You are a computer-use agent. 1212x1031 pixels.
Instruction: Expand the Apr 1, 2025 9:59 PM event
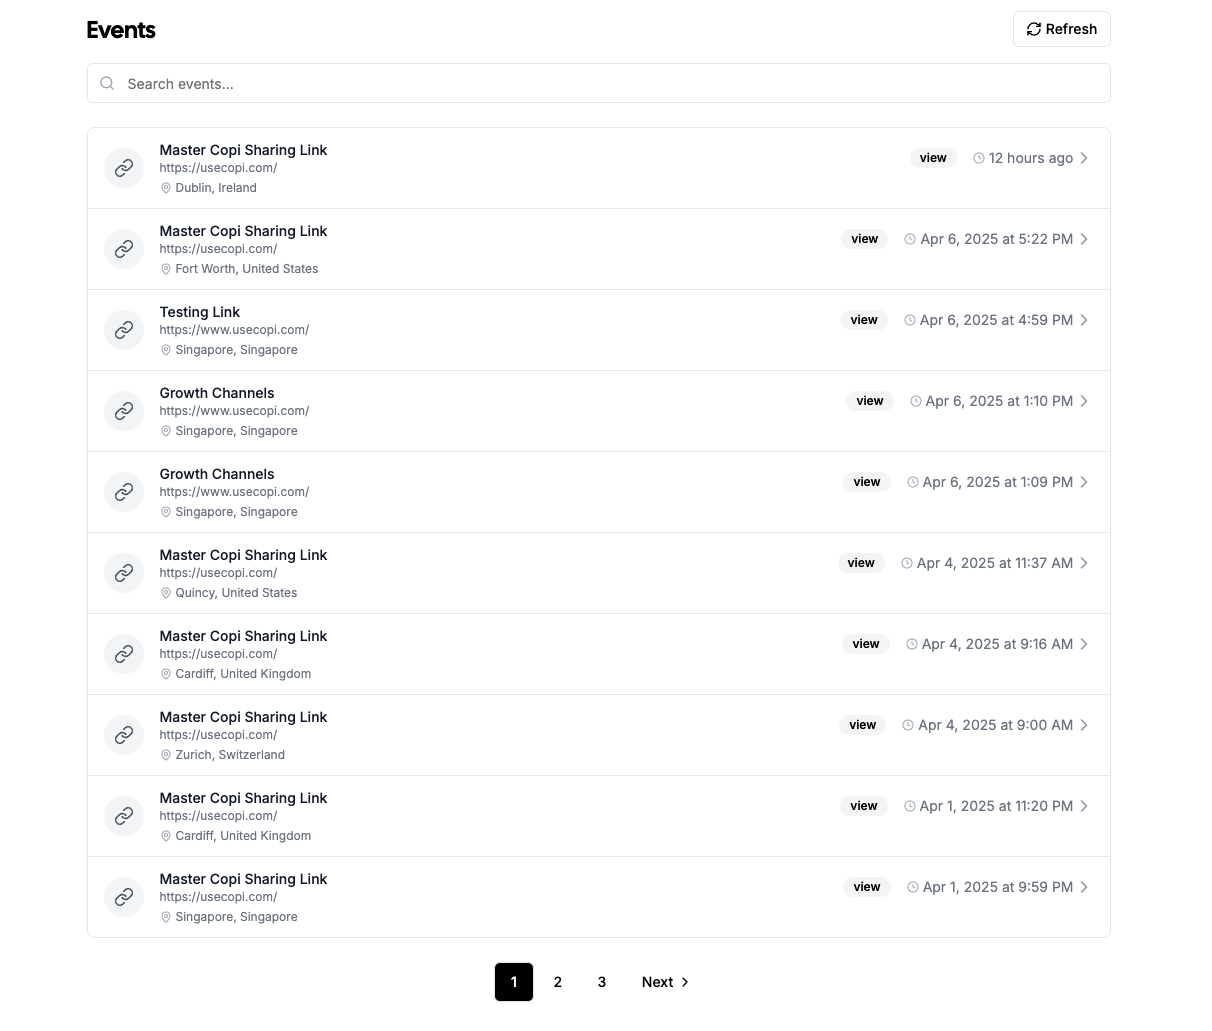(x=1084, y=887)
